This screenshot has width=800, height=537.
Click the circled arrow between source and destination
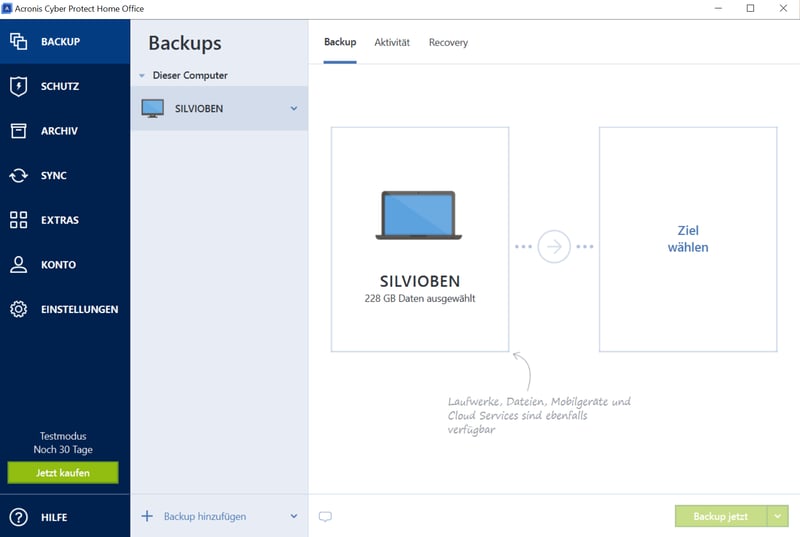coord(554,246)
